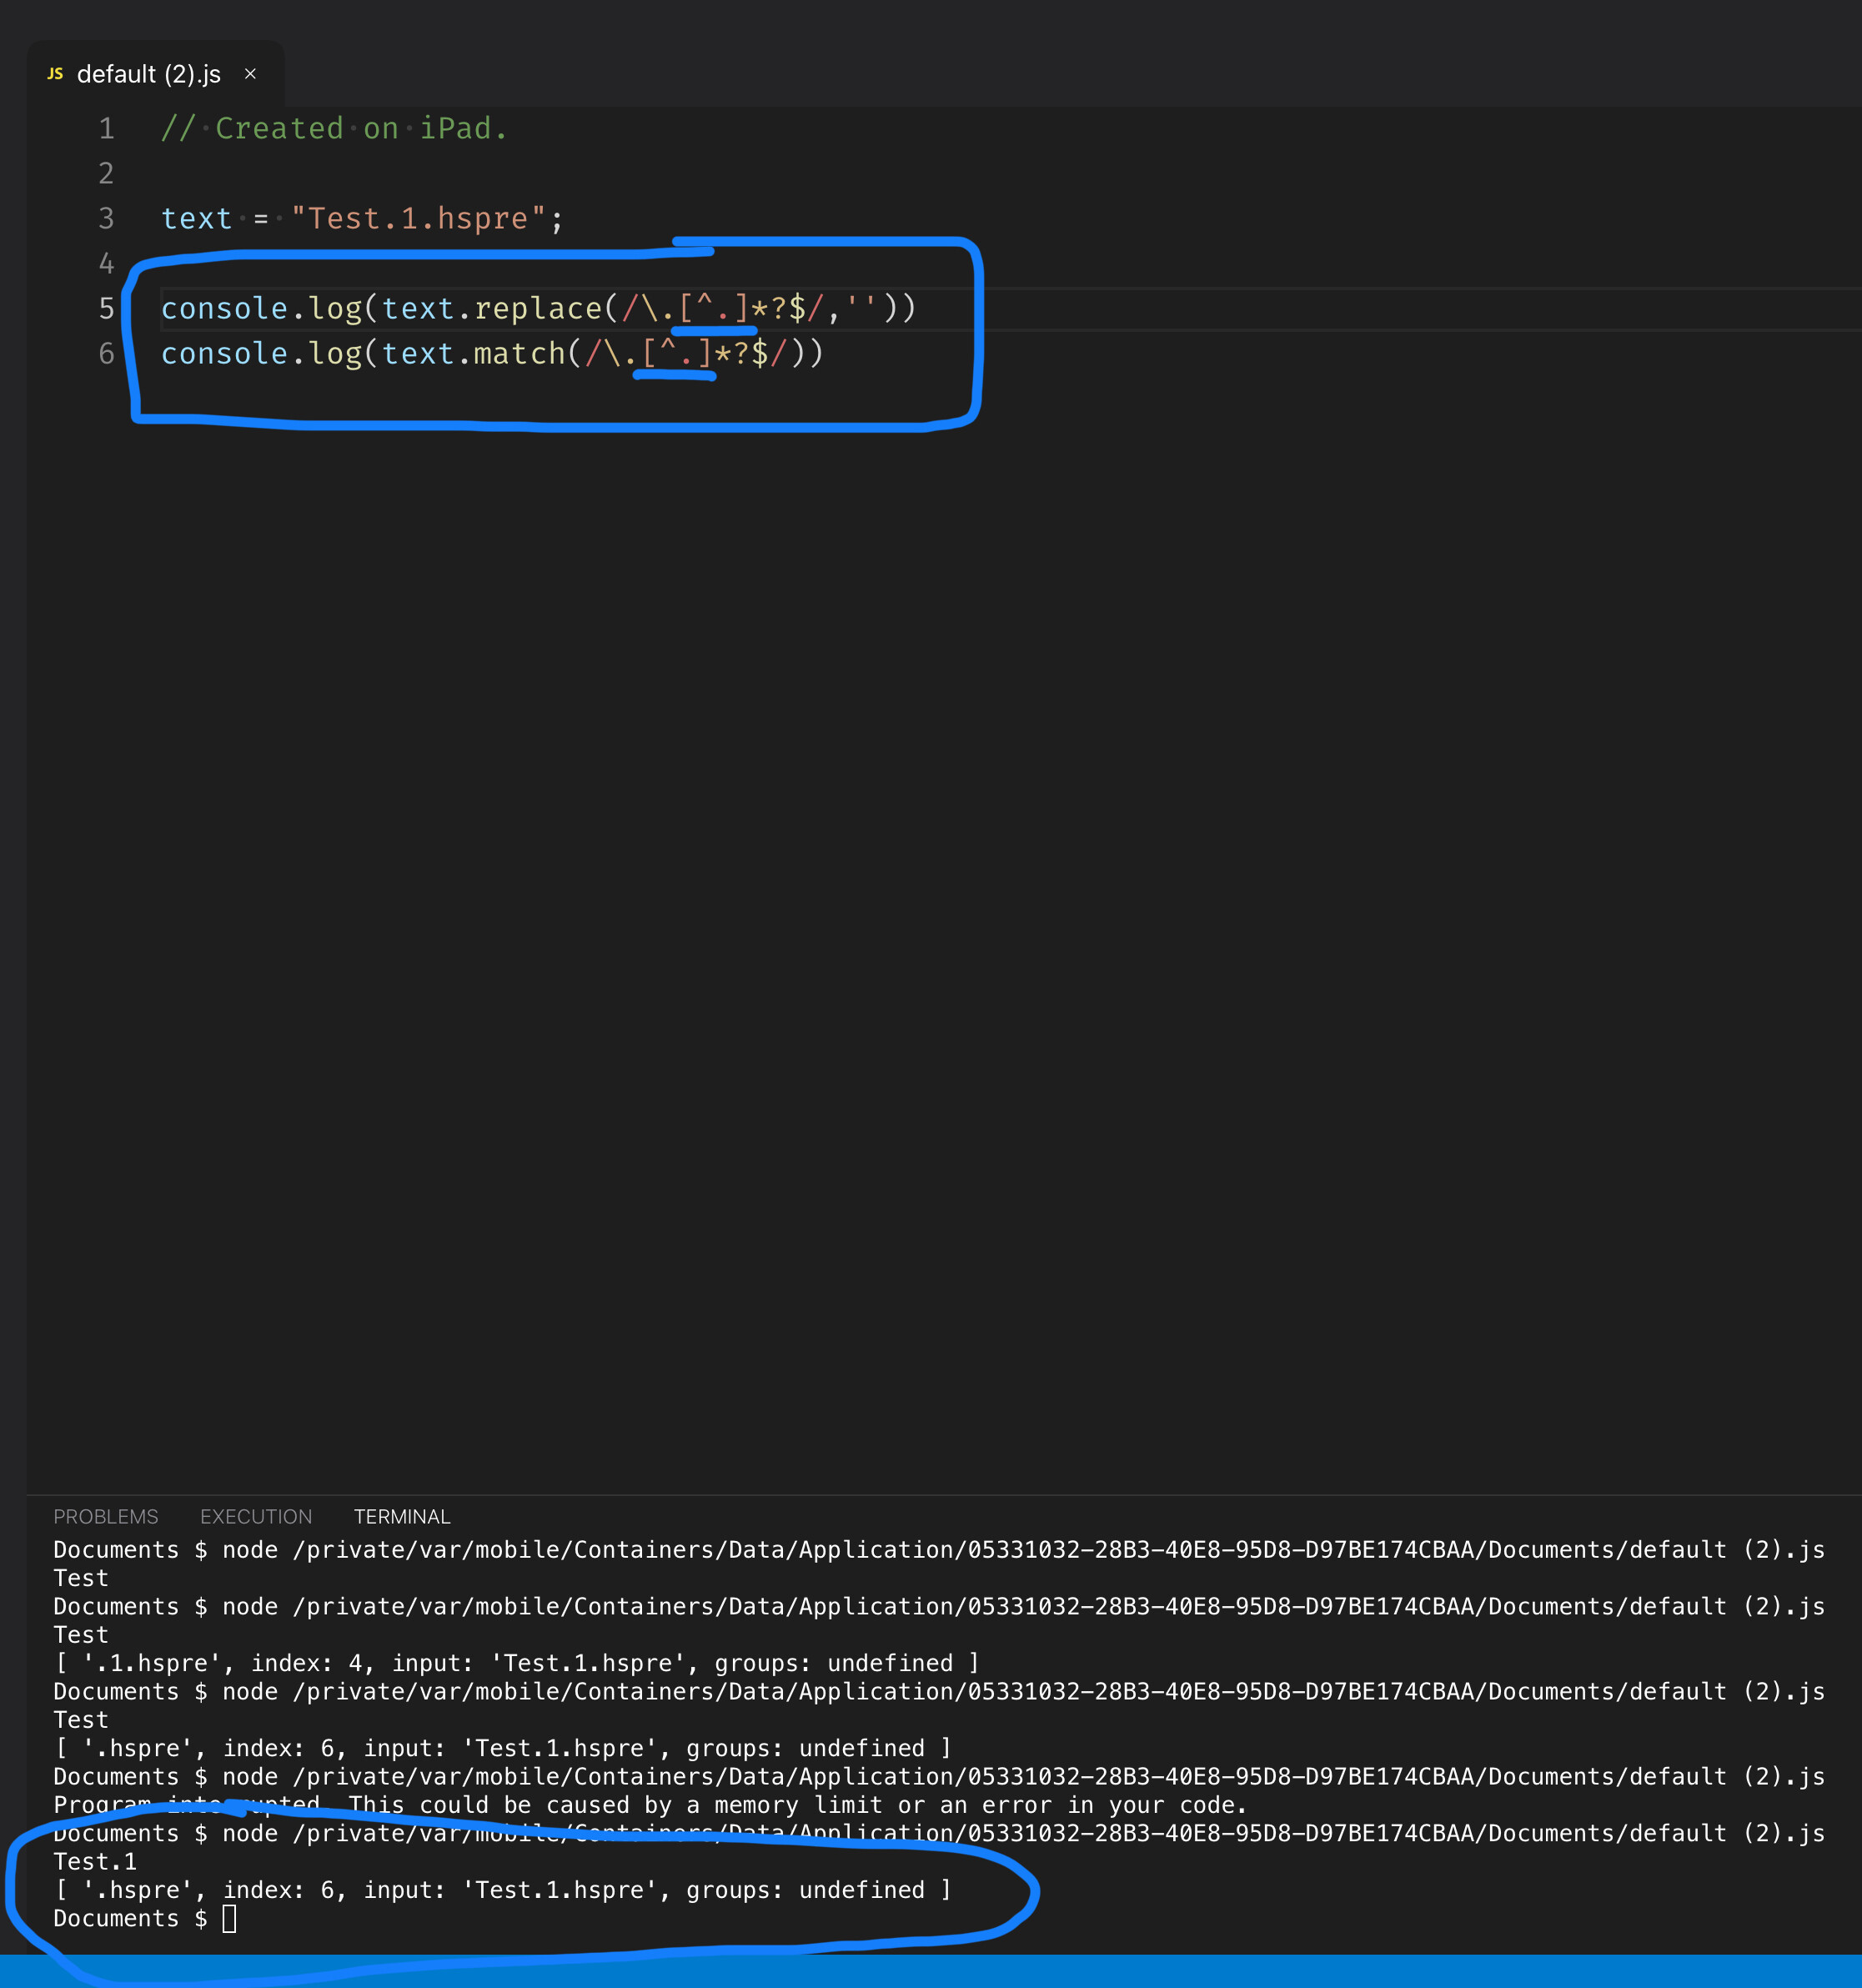The height and width of the screenshot is (1988, 1862).
Task: Click the JS file icon in tab
Action: click(x=55, y=74)
